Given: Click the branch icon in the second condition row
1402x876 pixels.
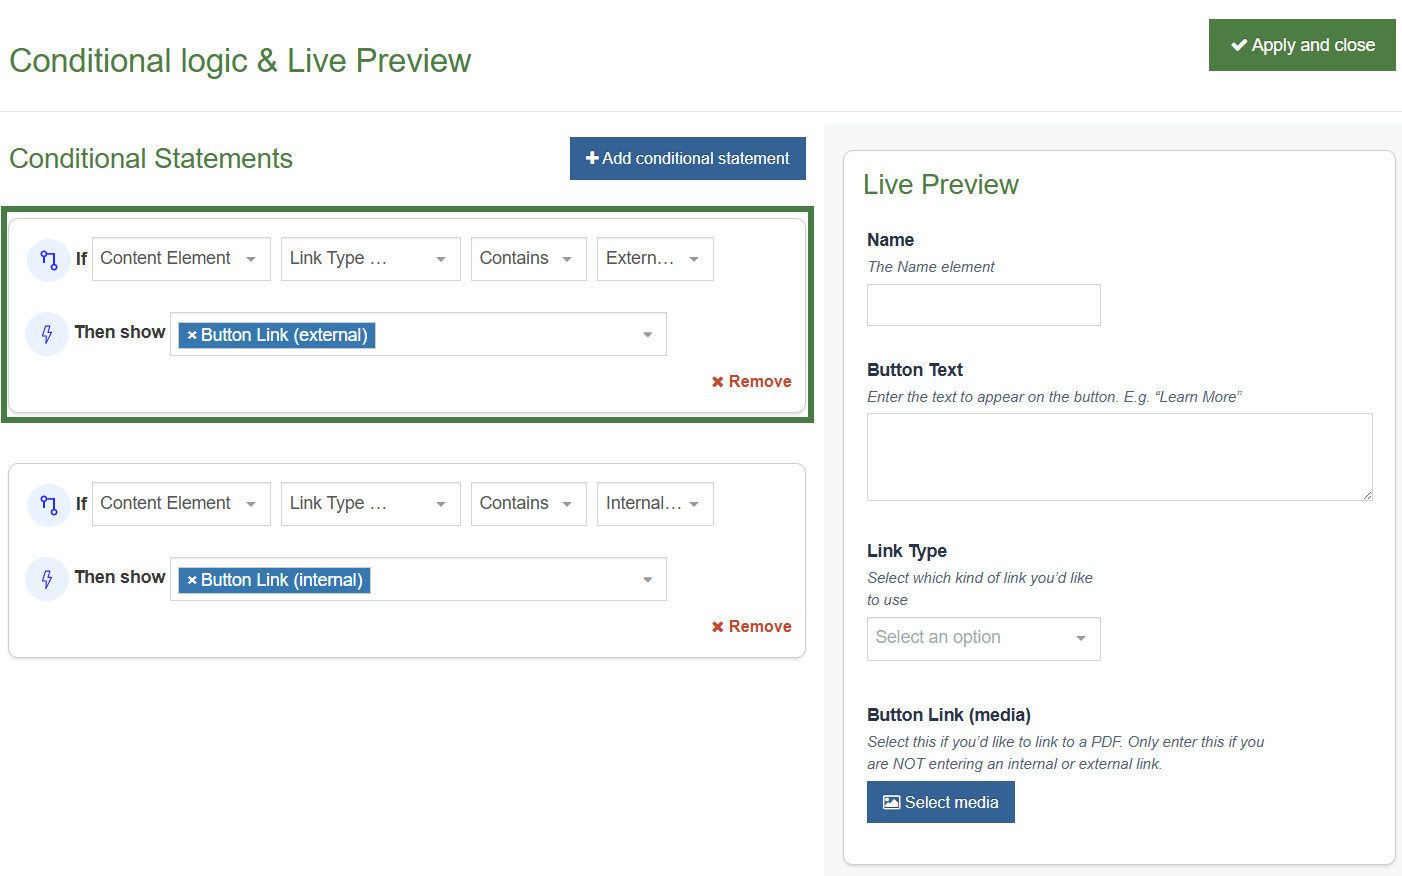Looking at the screenshot, I should 50,504.
